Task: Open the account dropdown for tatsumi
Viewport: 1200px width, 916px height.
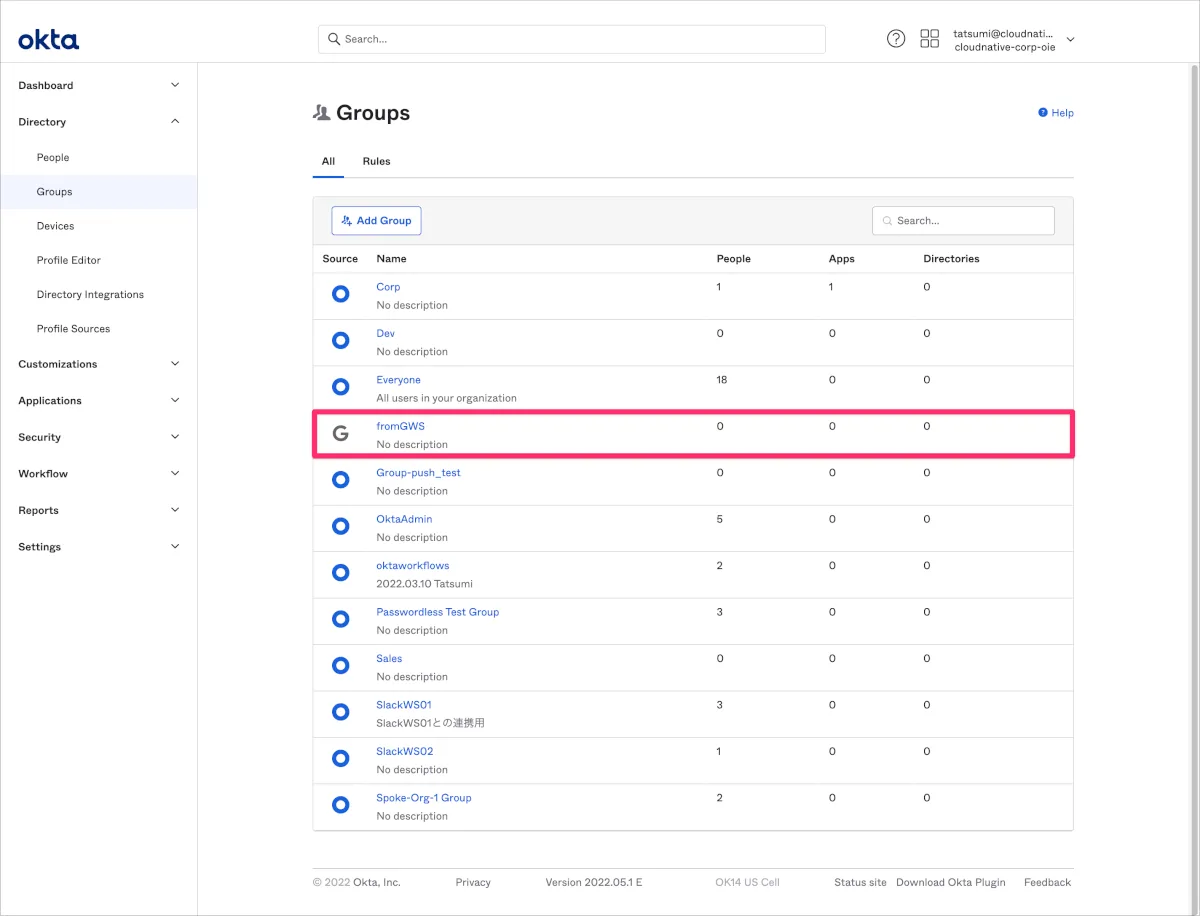Action: point(1070,40)
